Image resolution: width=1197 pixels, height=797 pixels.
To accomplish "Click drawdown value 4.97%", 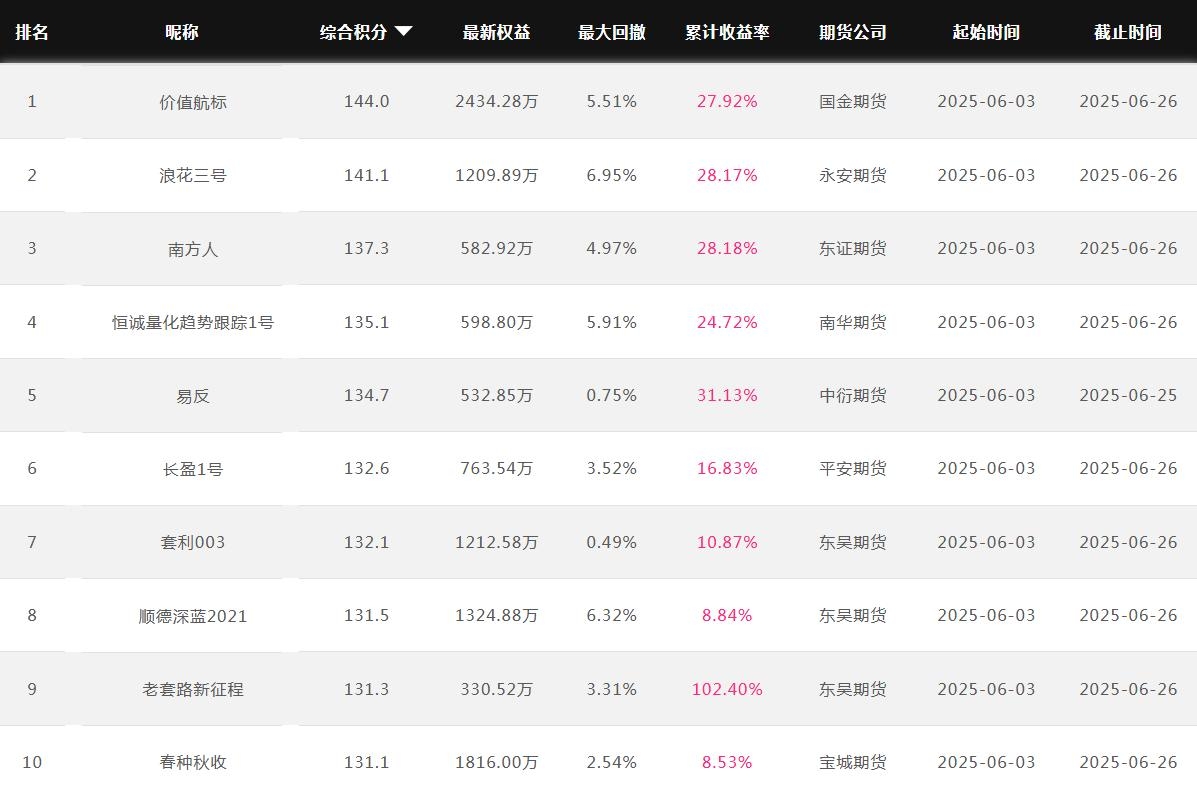I will (x=611, y=249).
